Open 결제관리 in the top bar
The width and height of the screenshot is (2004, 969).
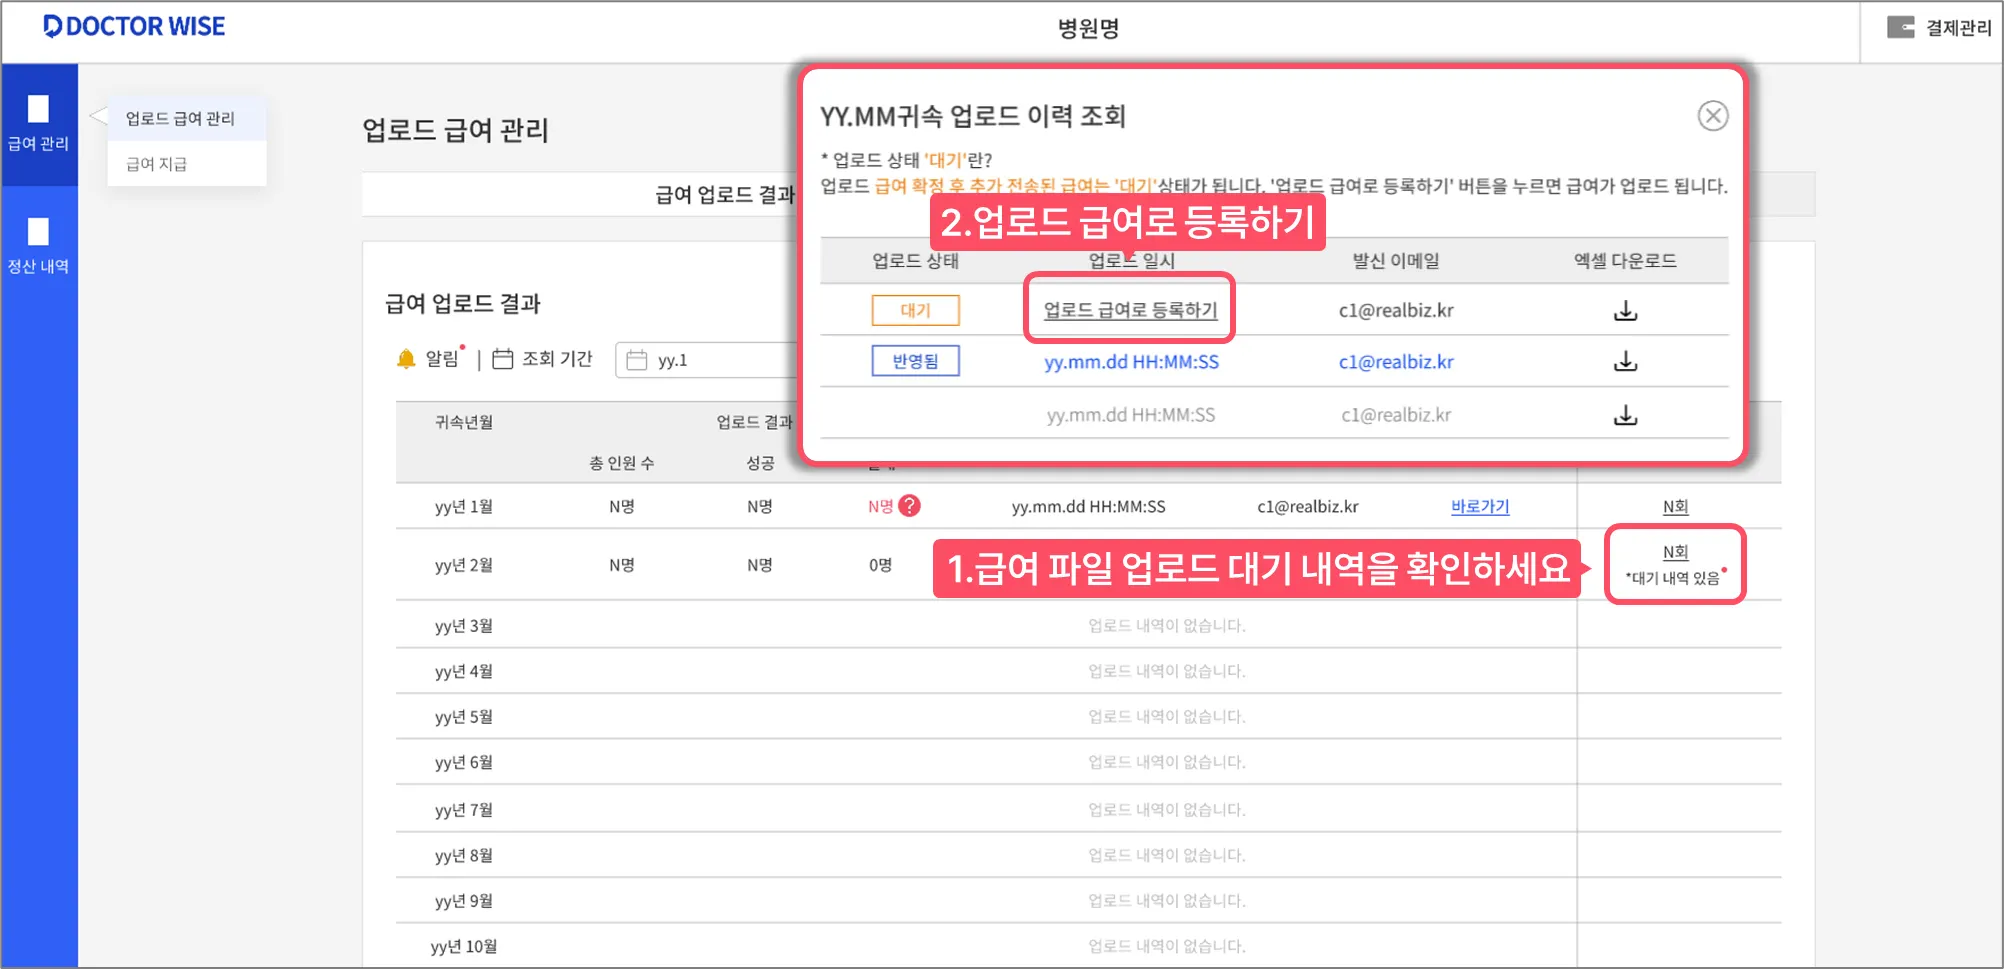1939,28
